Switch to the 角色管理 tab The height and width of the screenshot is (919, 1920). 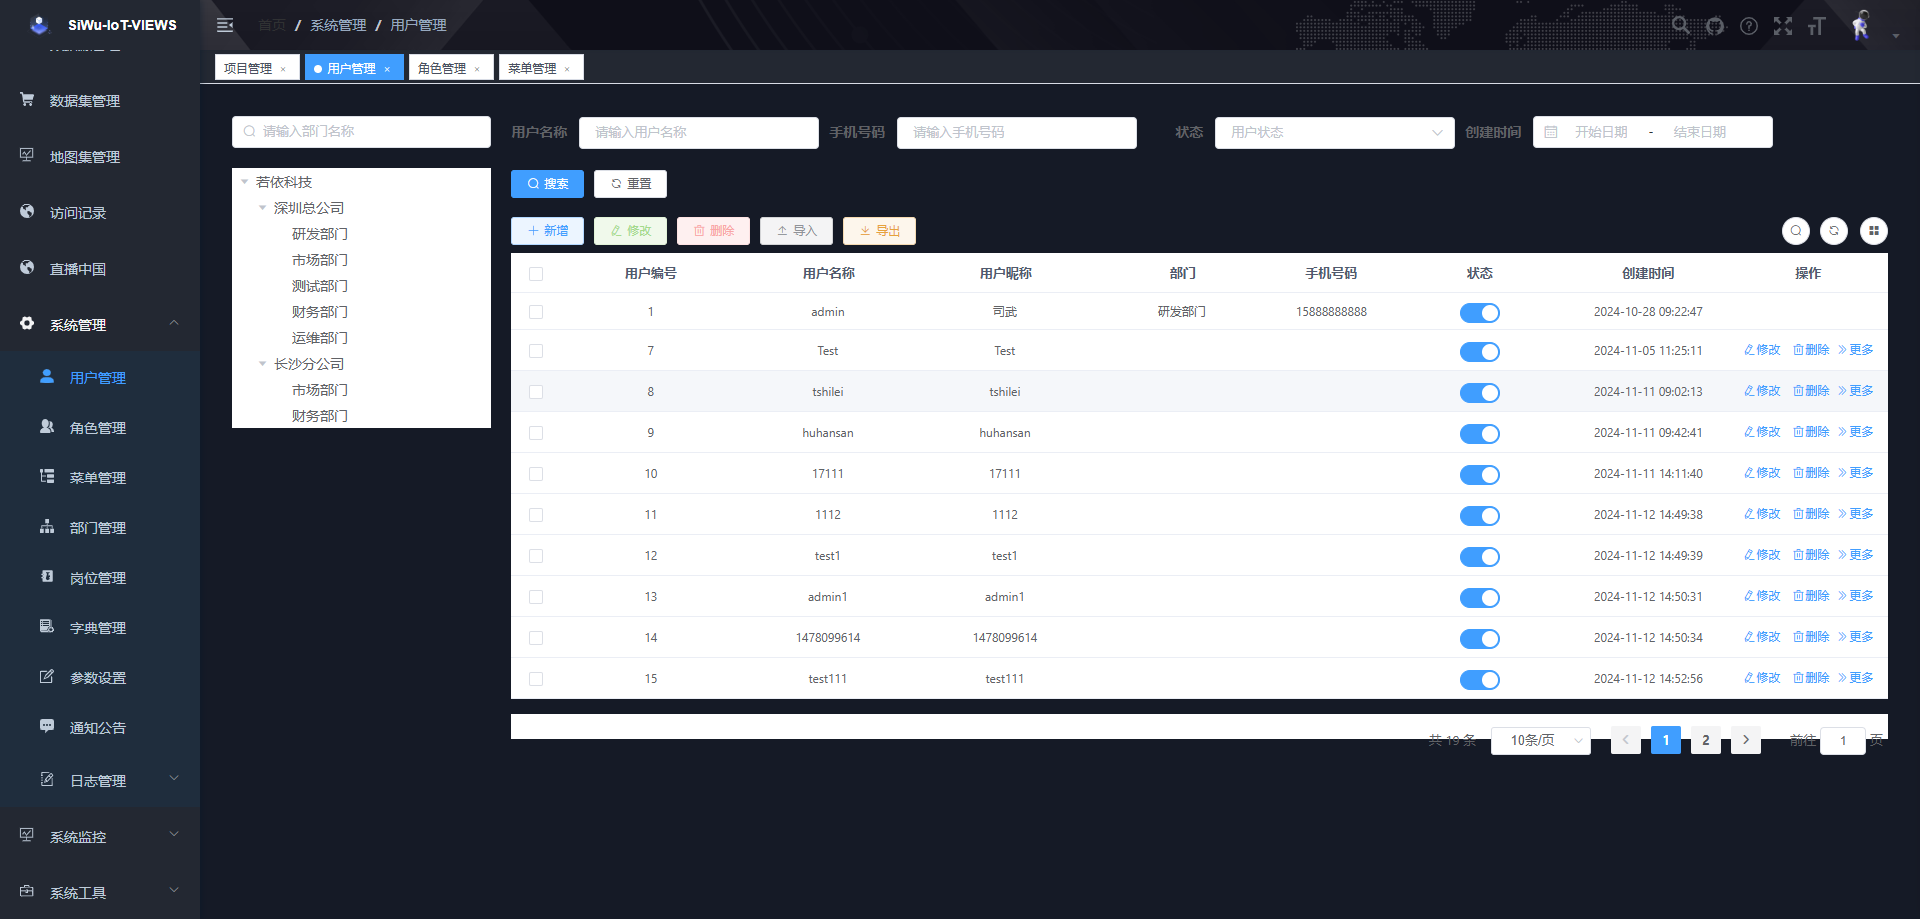(x=442, y=68)
